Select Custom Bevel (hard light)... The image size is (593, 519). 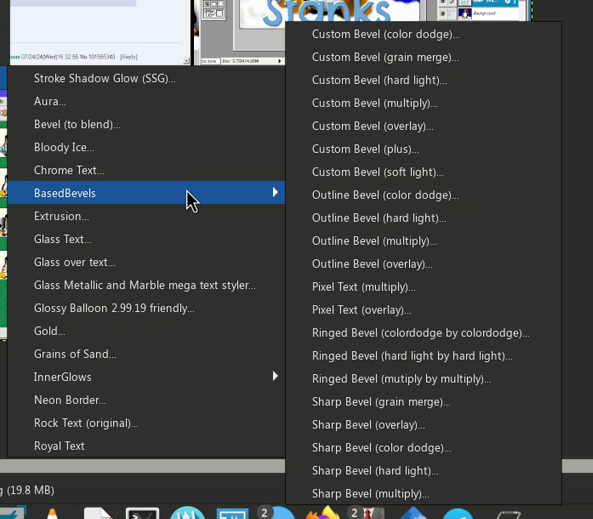[x=423, y=80]
